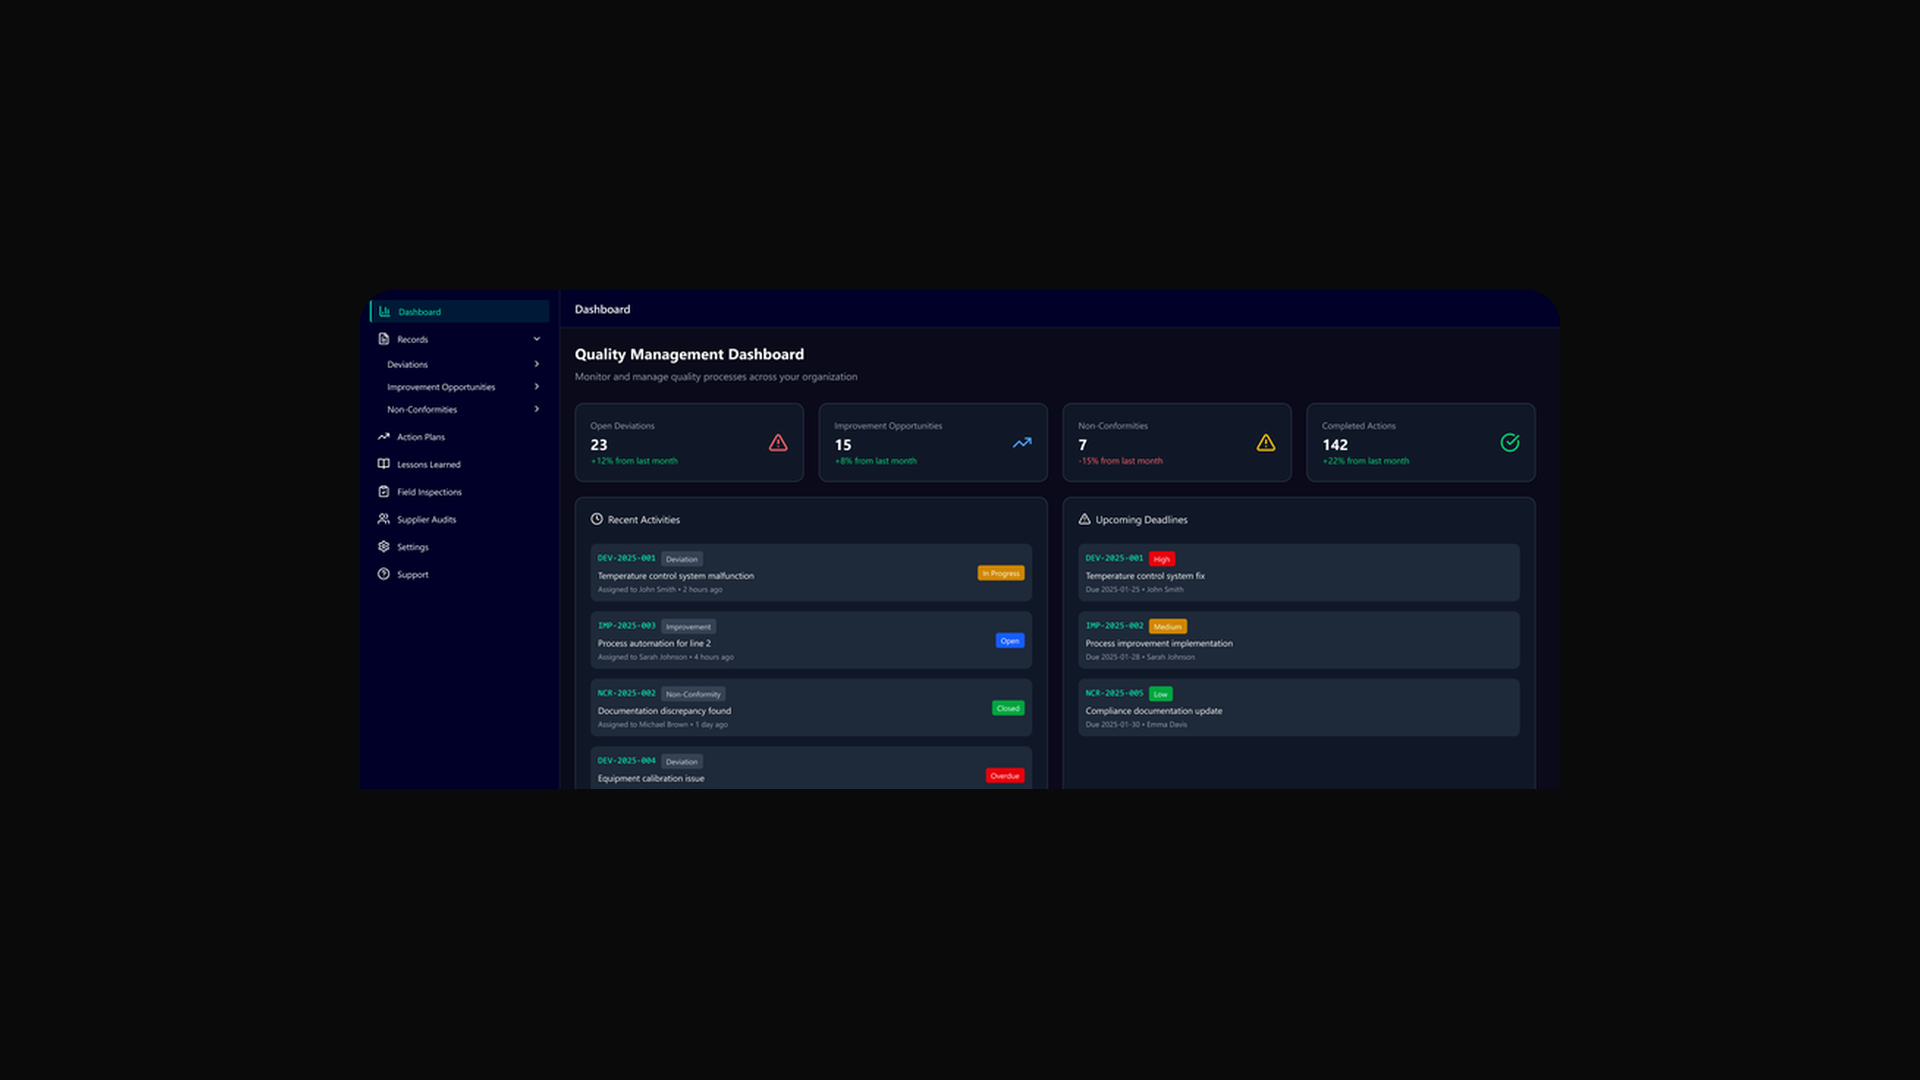Click the trending arrow in Improvement Opportunities card

[1022, 443]
